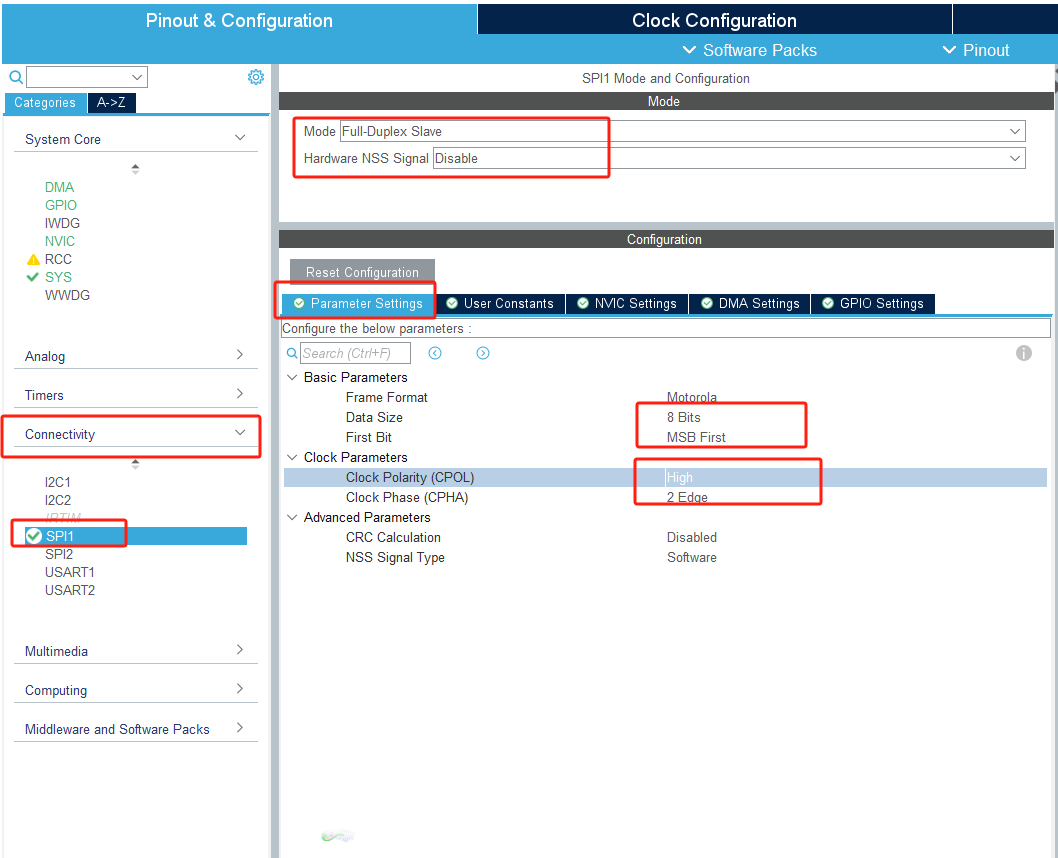Screen dimensions: 1058x858
Task: Collapse the Advanced Parameters group
Action: tap(292, 518)
